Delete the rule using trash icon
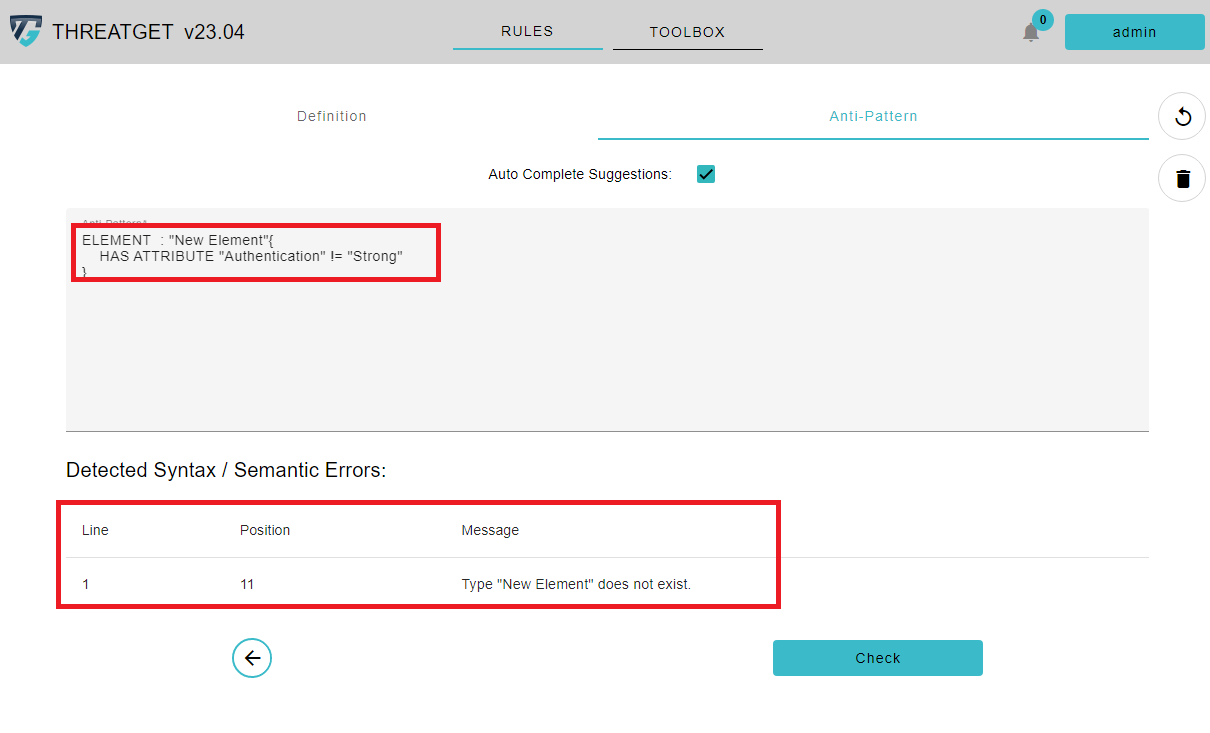 (1182, 179)
